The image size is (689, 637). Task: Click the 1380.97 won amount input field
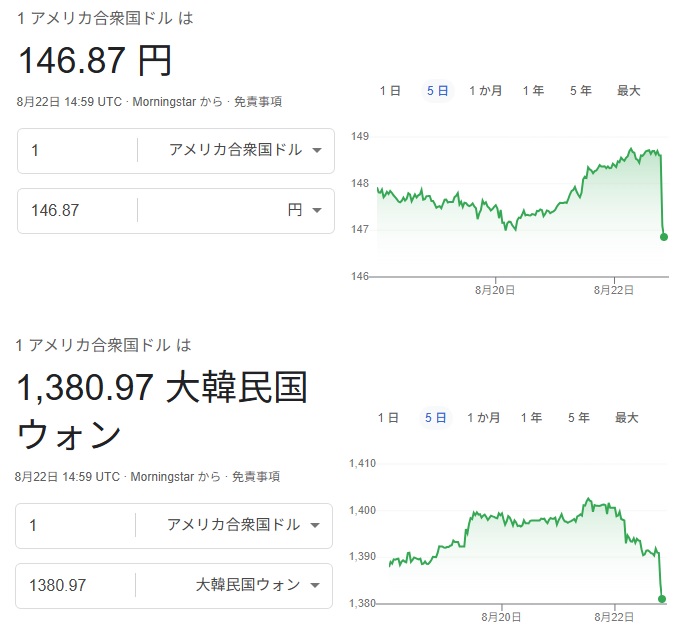(x=75, y=585)
